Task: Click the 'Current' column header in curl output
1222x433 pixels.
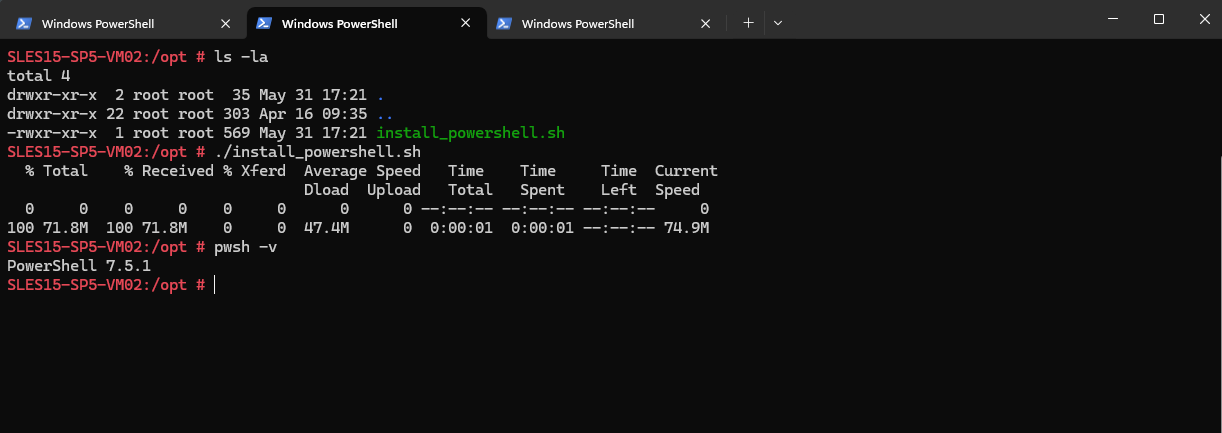Action: (x=687, y=171)
